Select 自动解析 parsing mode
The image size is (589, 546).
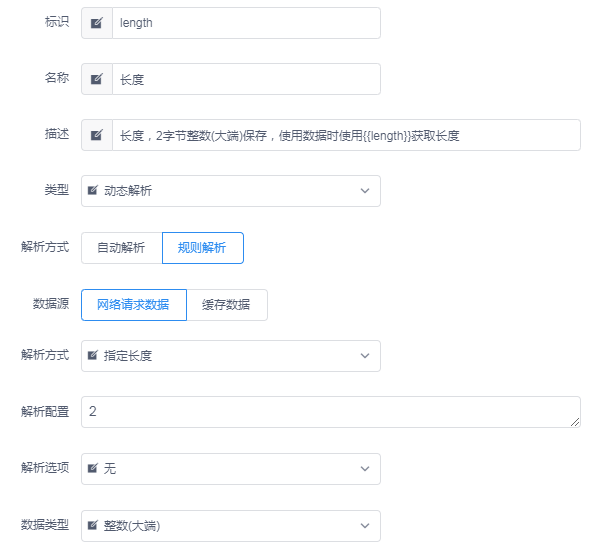click(x=122, y=248)
